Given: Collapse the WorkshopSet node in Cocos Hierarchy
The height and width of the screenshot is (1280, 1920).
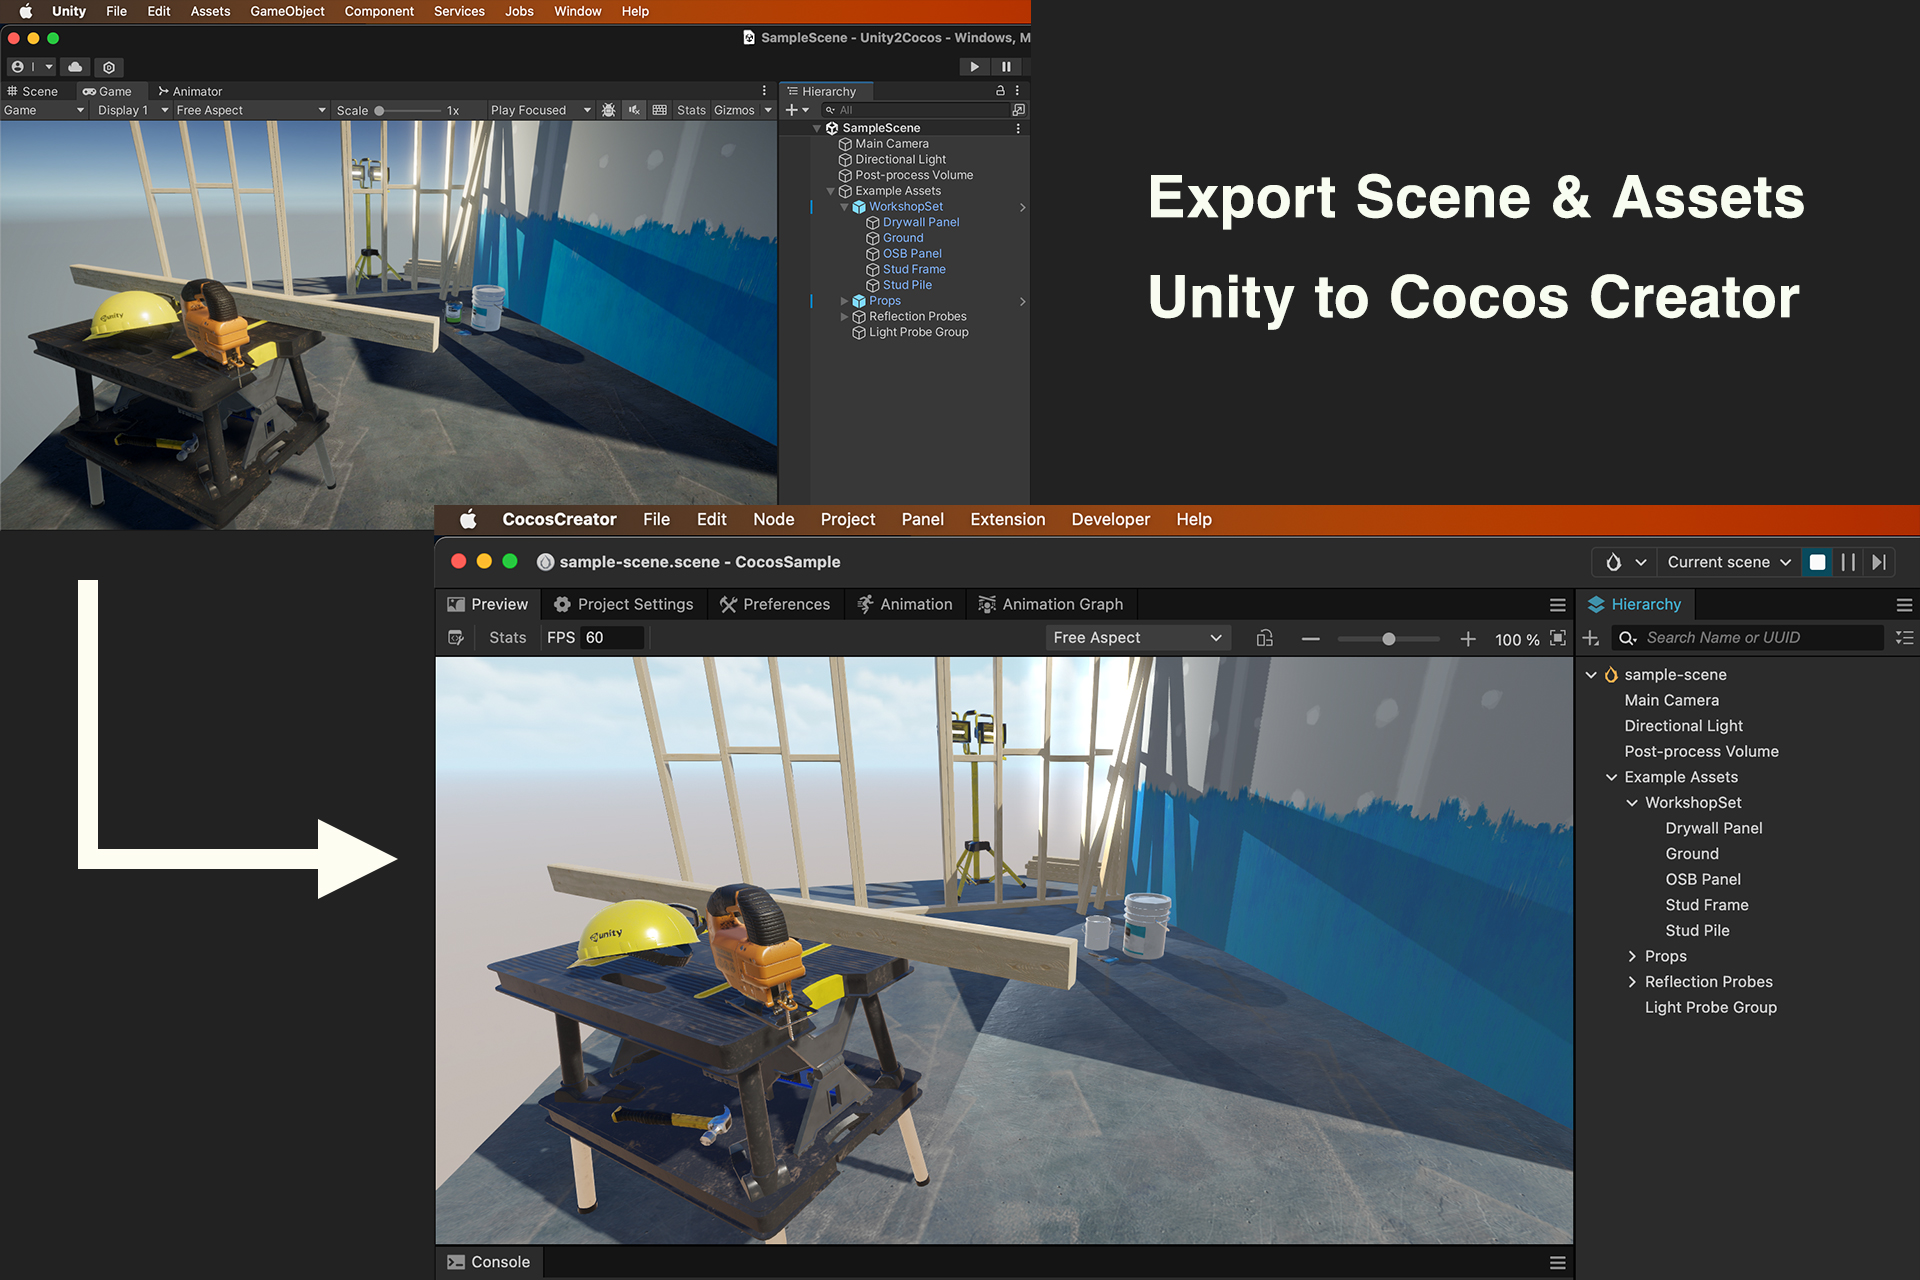Looking at the screenshot, I should (1632, 803).
